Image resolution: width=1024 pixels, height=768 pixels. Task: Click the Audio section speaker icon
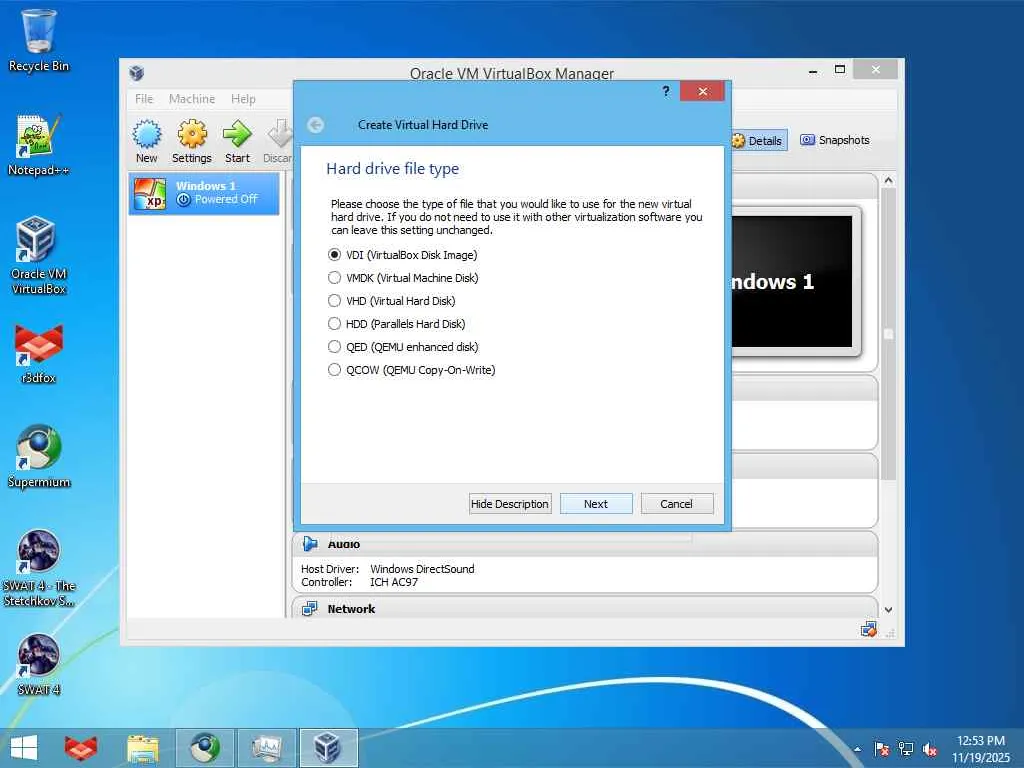[x=310, y=544]
